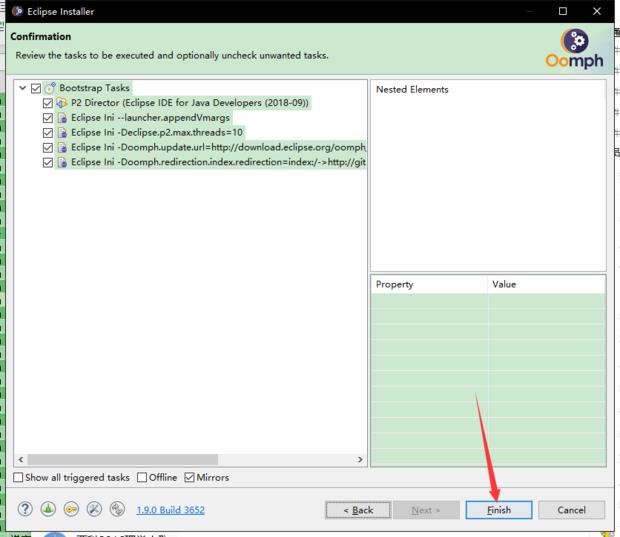This screenshot has width=620, height=537.
Task: Collapse the Bootstrap Tasks tree node
Action: [x=22, y=88]
